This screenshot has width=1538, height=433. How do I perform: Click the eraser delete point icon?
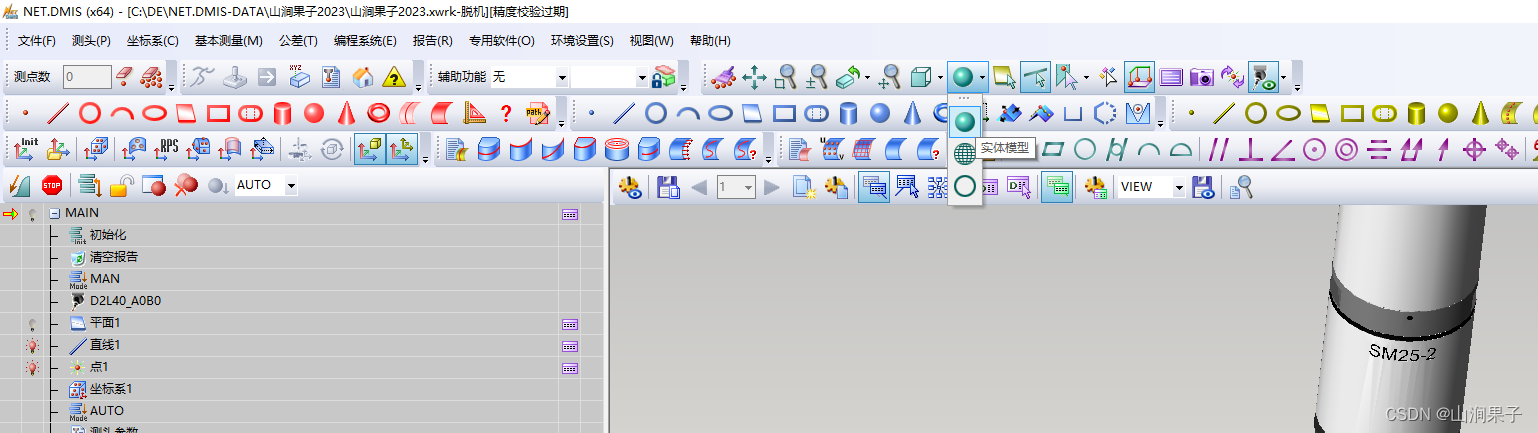[124, 76]
